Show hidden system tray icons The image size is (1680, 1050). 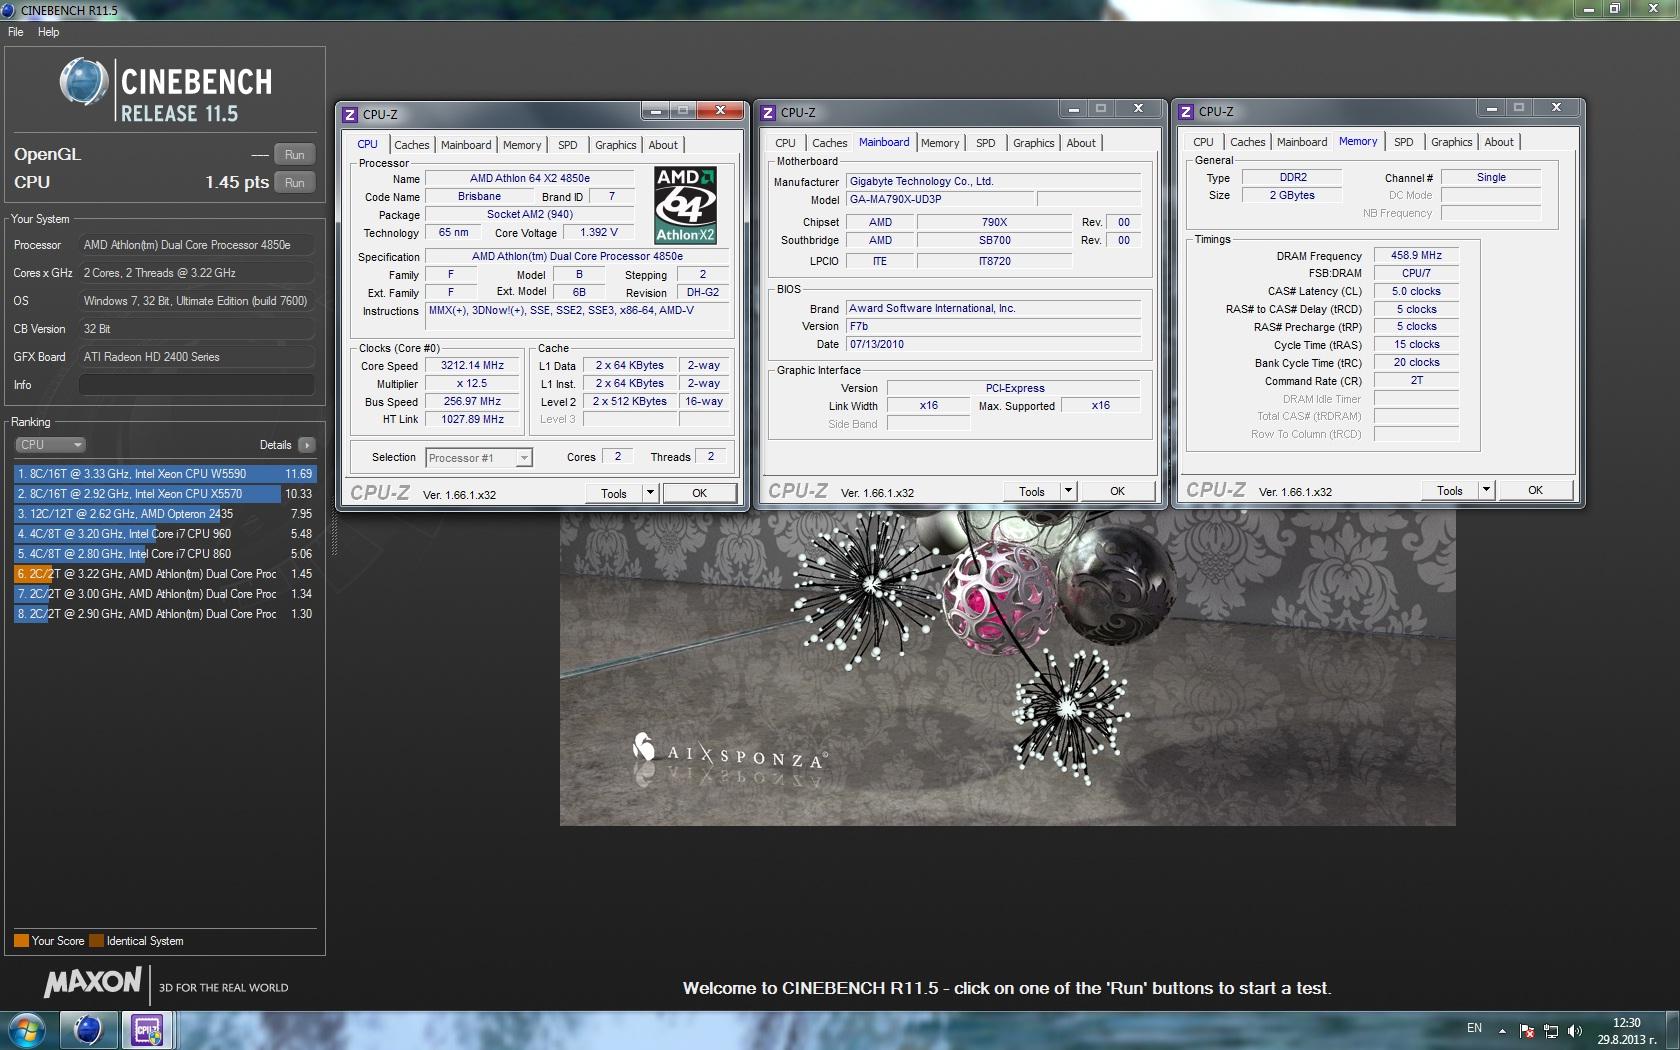[1502, 1030]
